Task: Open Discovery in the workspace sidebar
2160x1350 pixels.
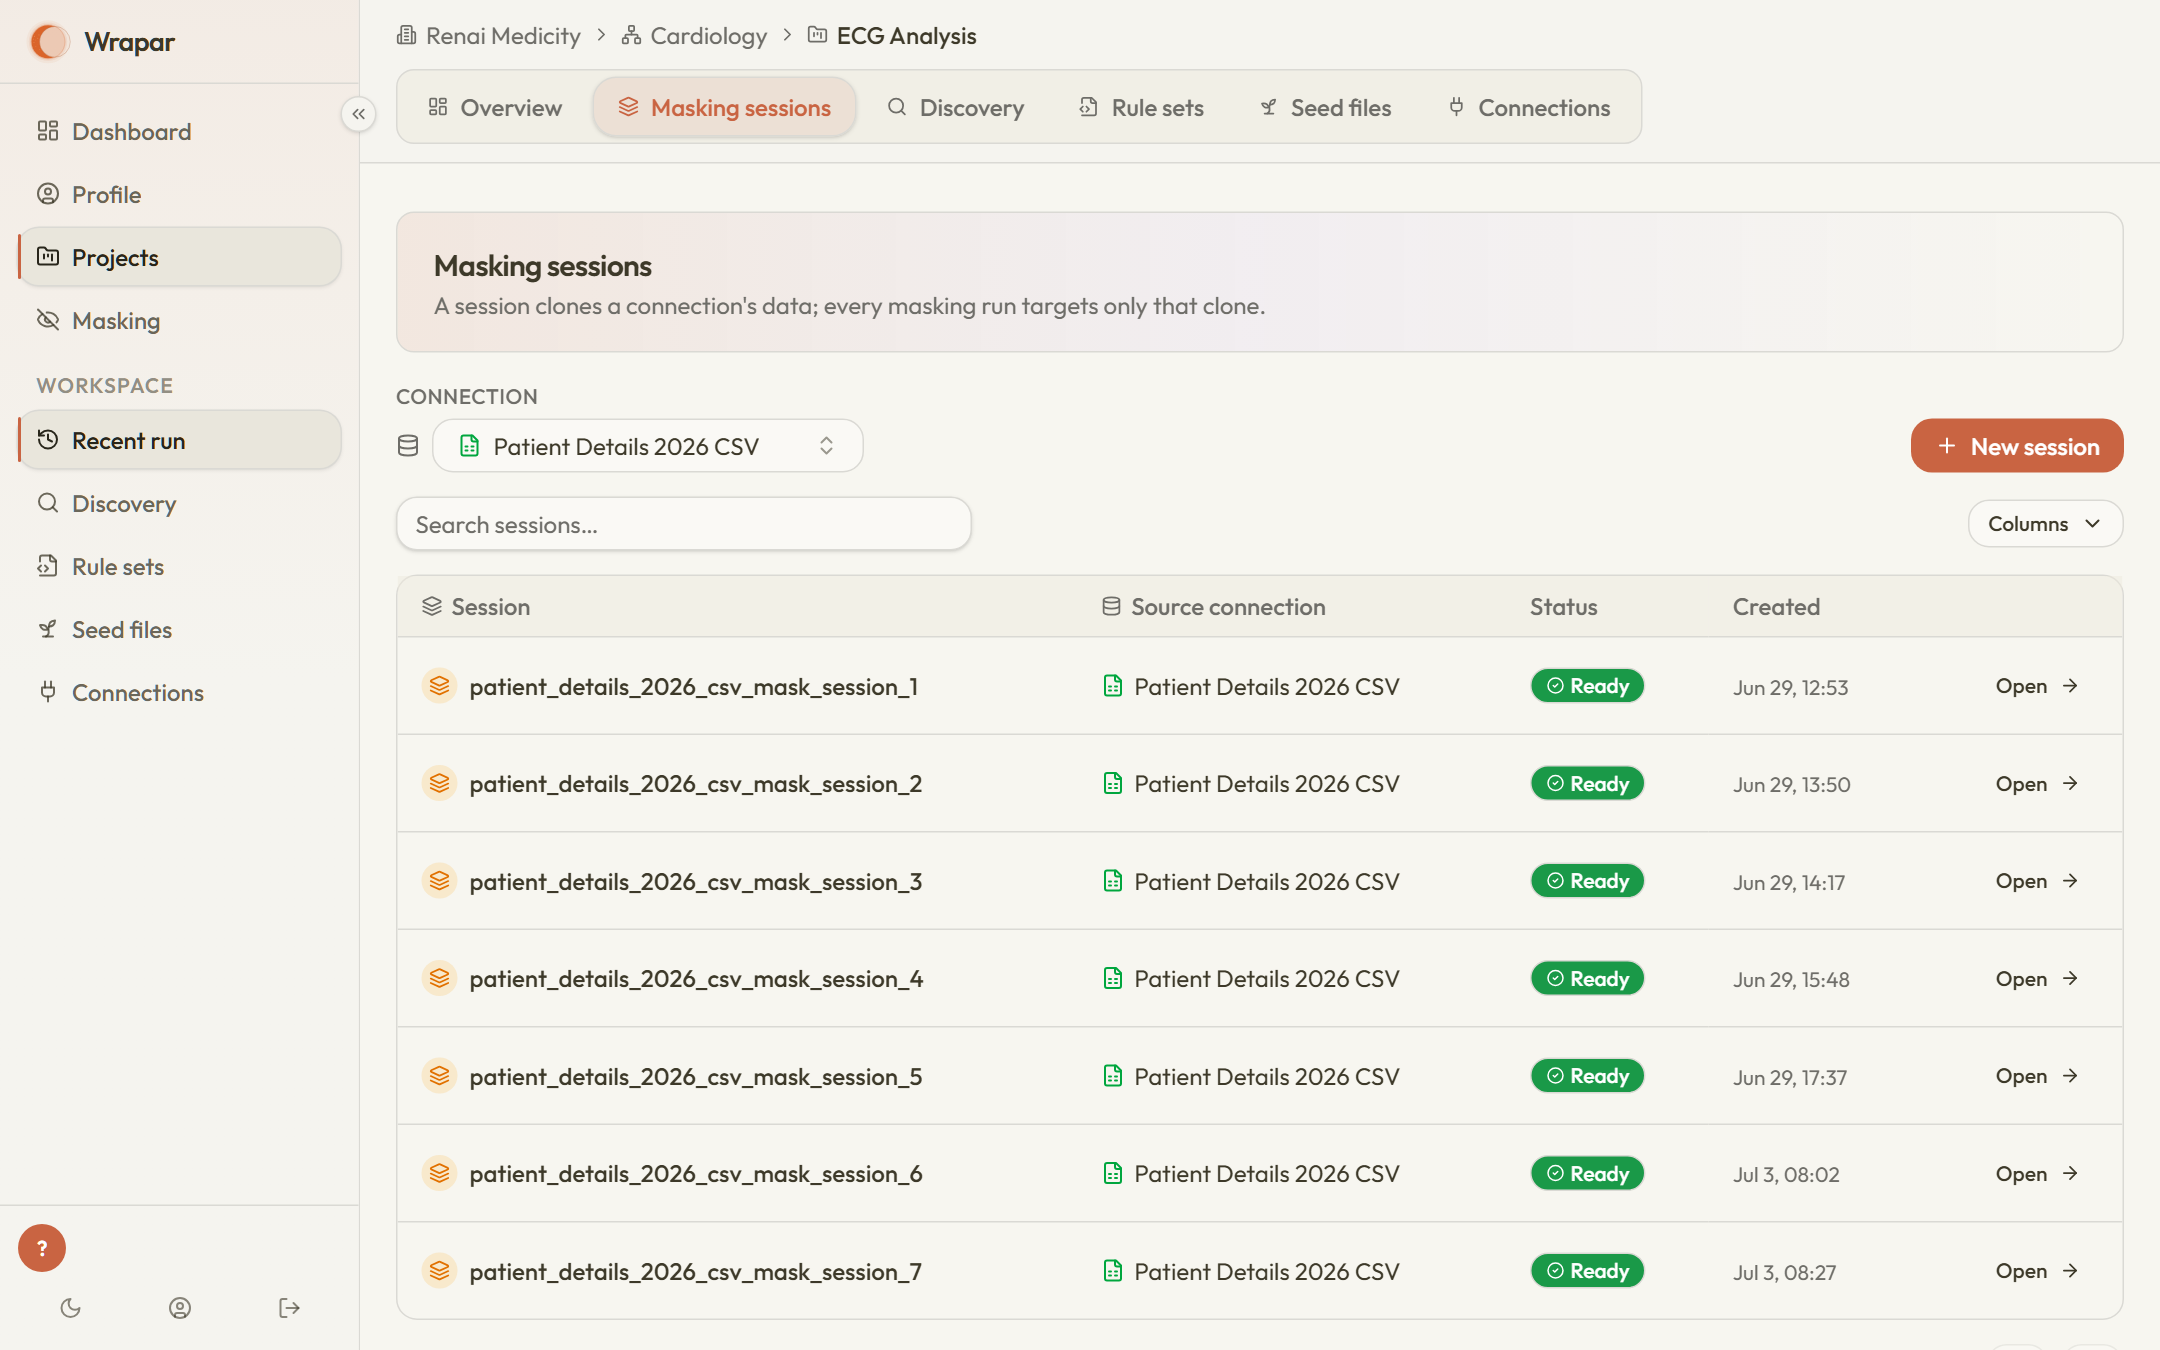Action: point(180,503)
